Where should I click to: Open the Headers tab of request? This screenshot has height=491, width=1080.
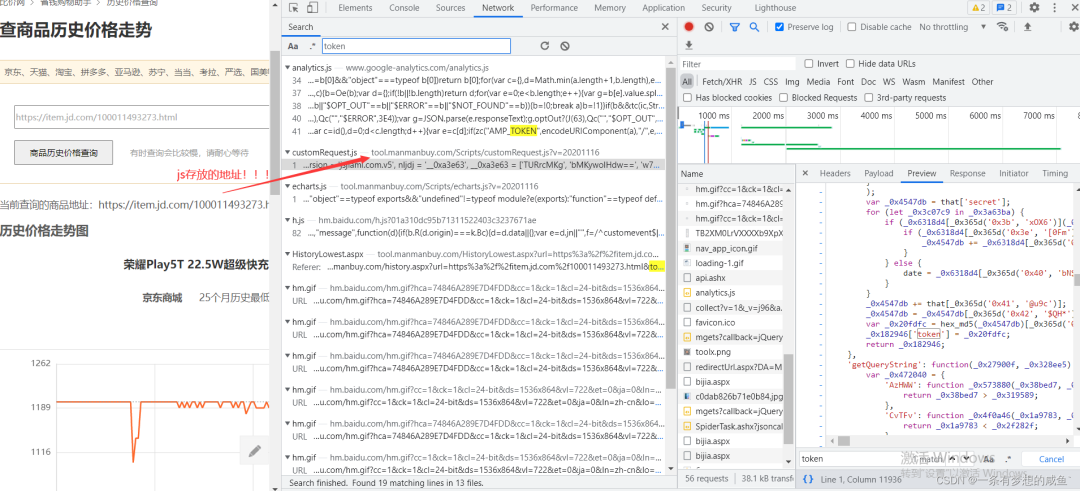click(835, 174)
